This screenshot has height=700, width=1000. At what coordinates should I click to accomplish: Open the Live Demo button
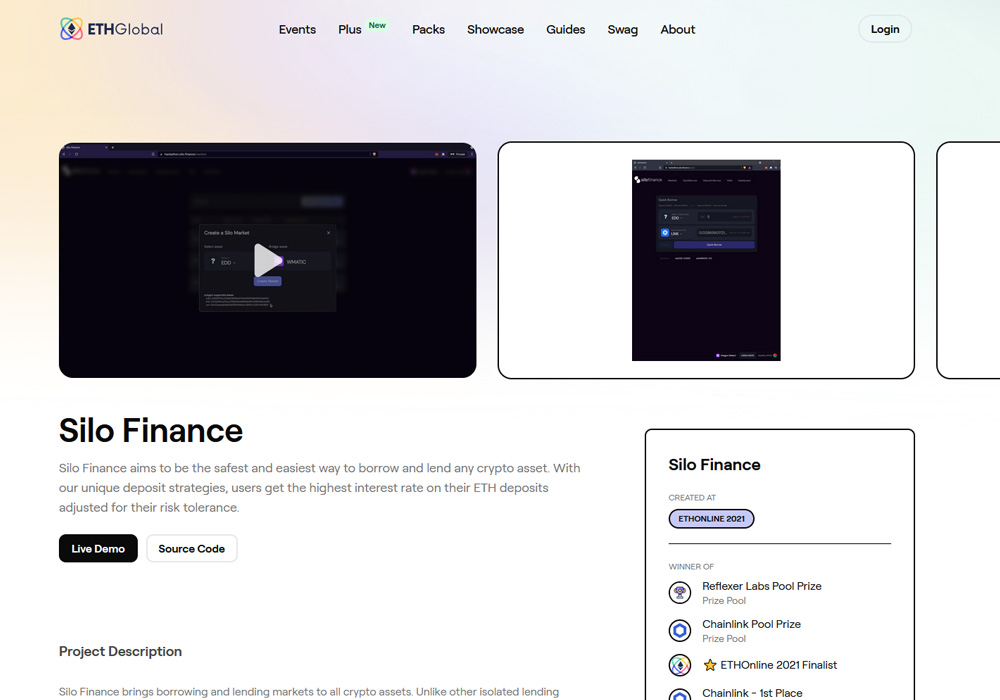[x=98, y=548]
